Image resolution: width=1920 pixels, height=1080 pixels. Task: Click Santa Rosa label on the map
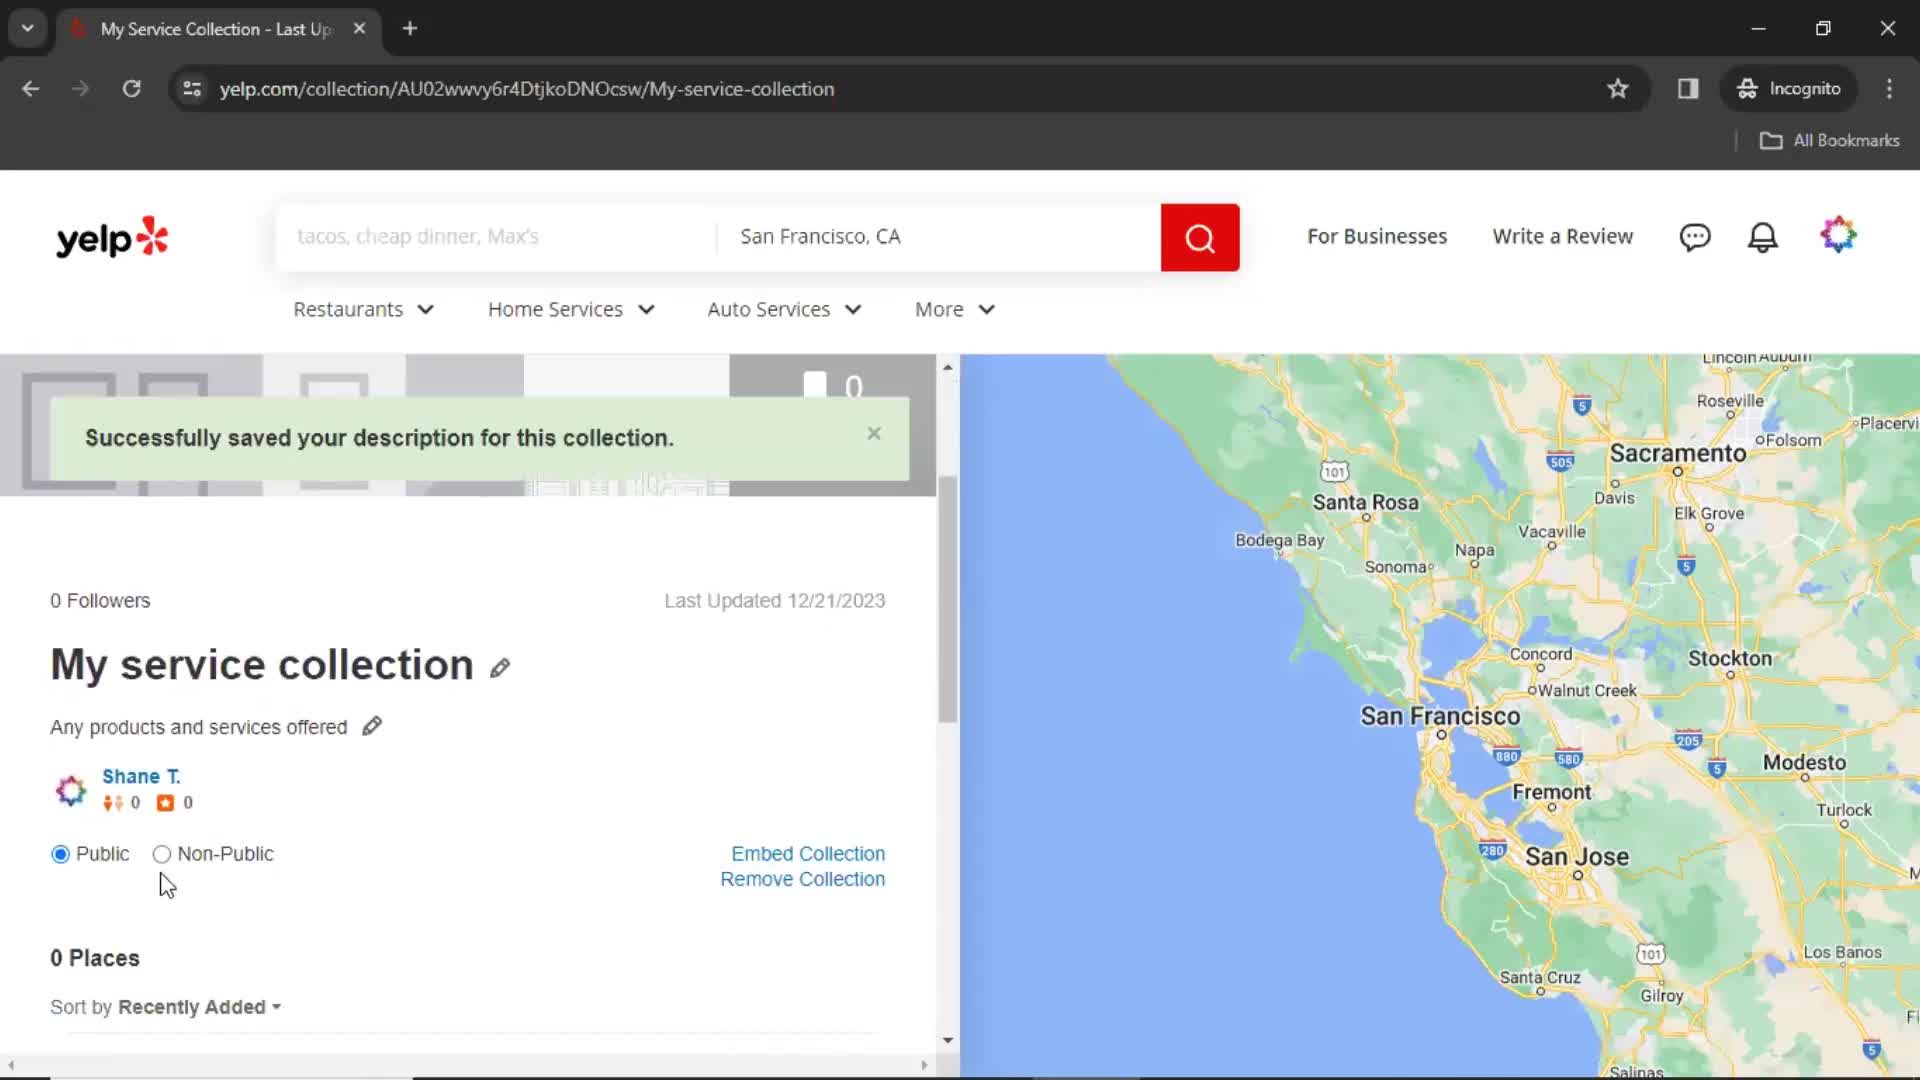point(1365,503)
